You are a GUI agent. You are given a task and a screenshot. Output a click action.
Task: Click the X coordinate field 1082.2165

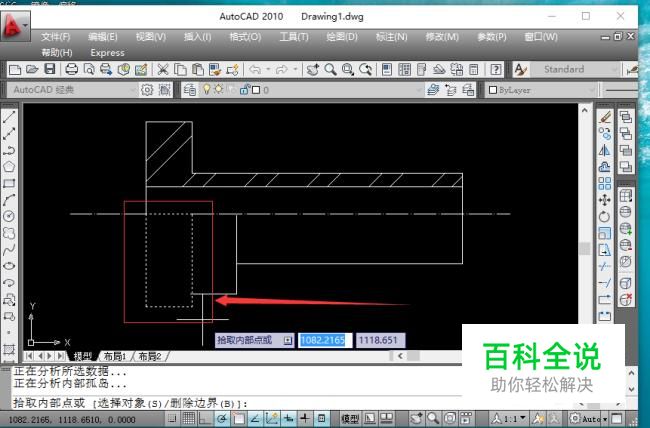[x=325, y=340]
